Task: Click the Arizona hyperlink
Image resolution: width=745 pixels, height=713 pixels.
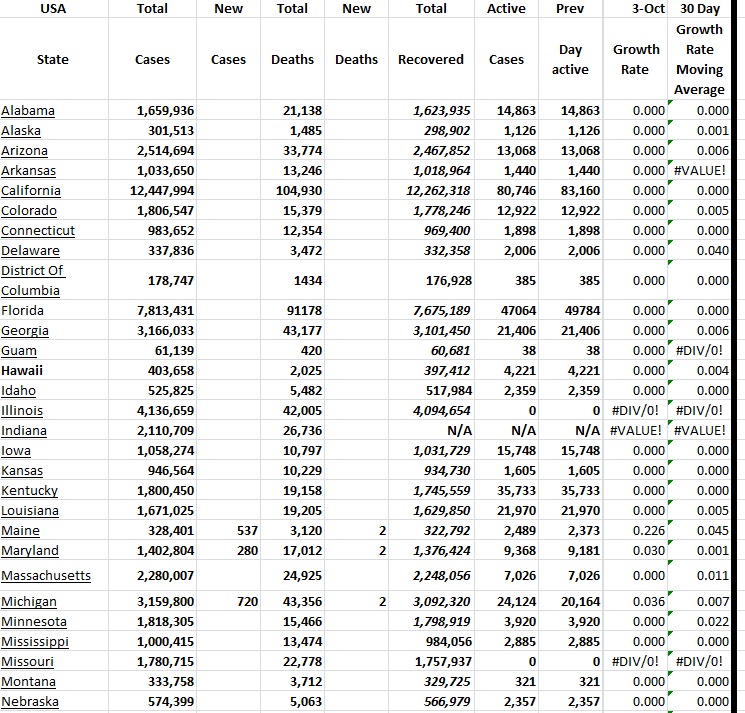Action: point(24,151)
